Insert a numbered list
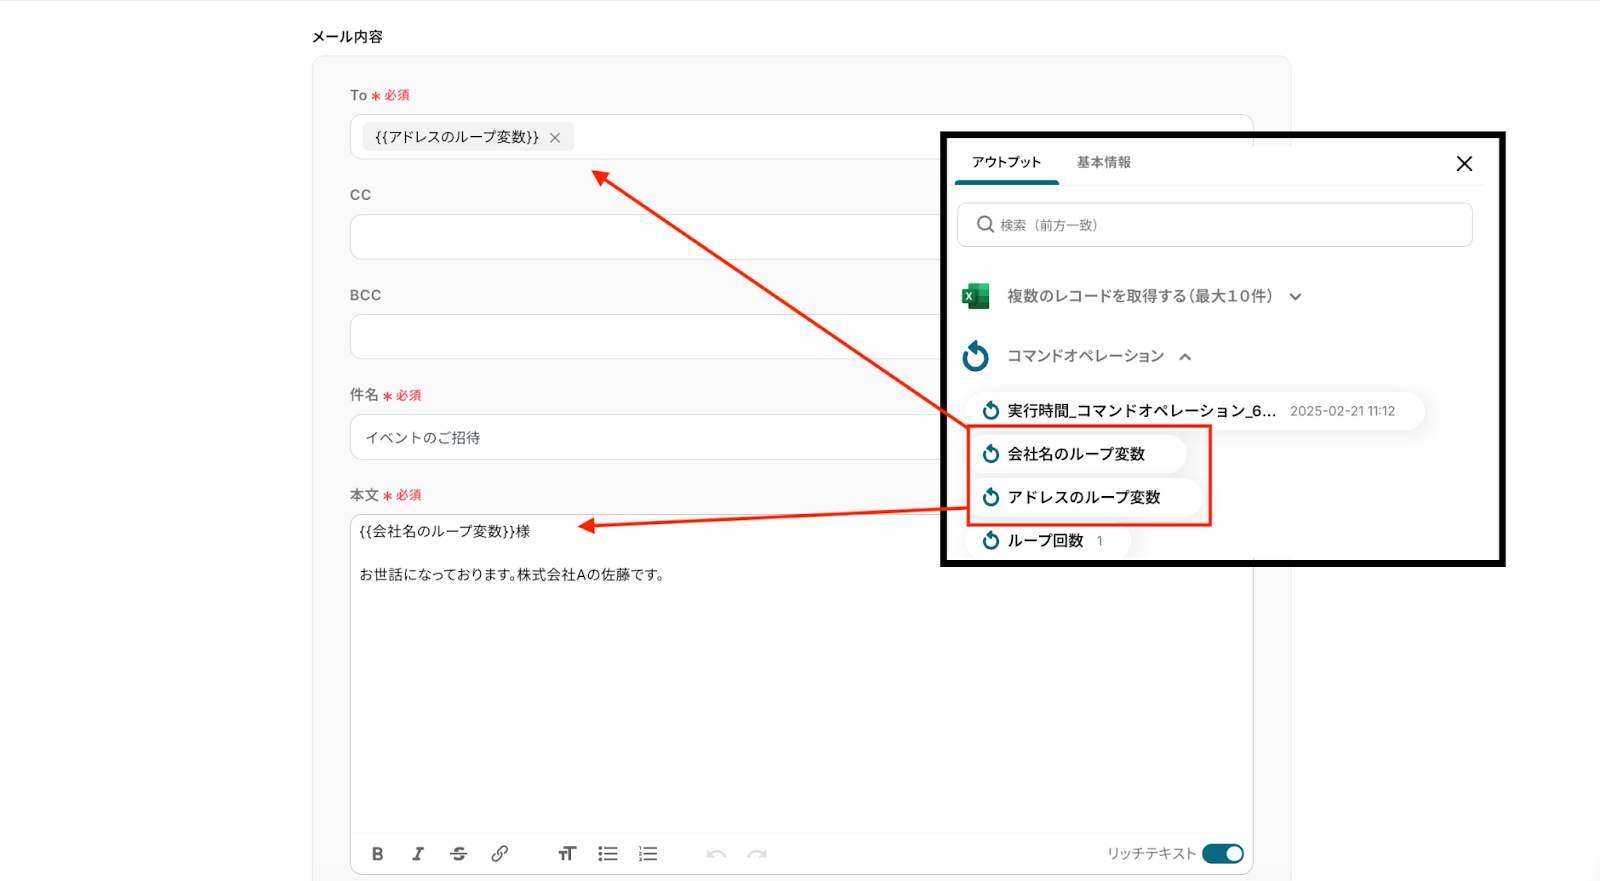Viewport: 1600px width, 881px height. point(648,854)
